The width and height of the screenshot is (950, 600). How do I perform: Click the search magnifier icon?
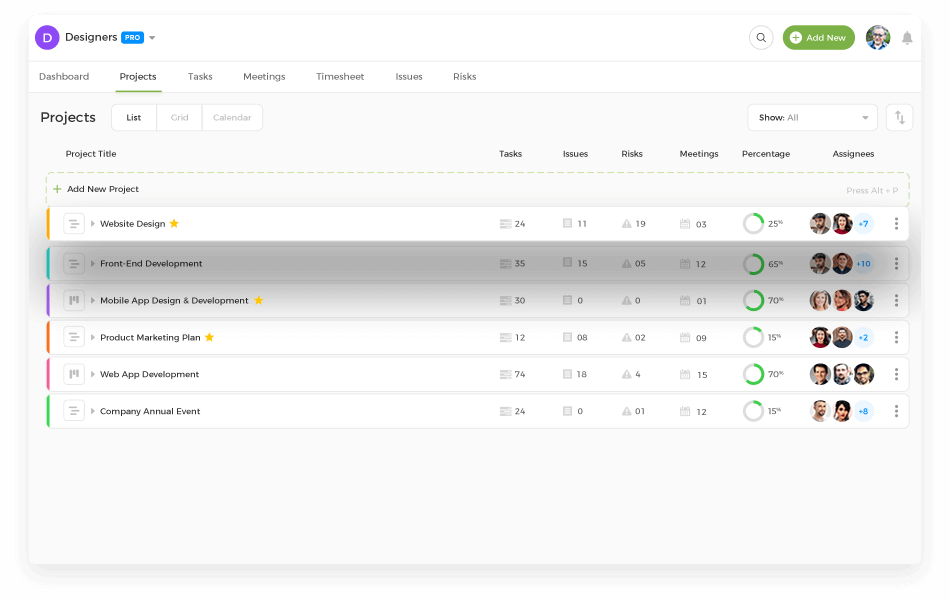761,38
